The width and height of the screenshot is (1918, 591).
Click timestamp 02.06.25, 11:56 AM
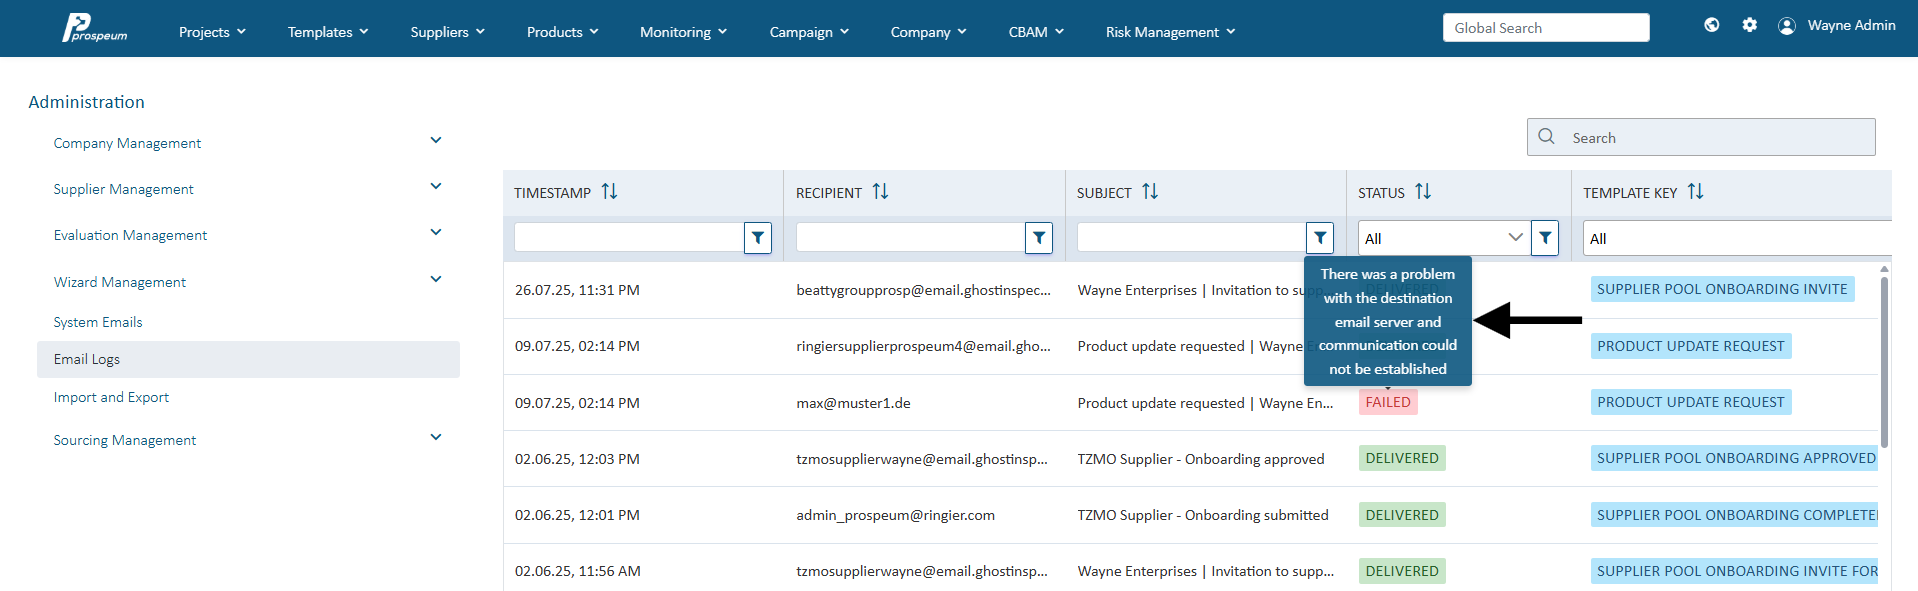pyautogui.click(x=578, y=571)
